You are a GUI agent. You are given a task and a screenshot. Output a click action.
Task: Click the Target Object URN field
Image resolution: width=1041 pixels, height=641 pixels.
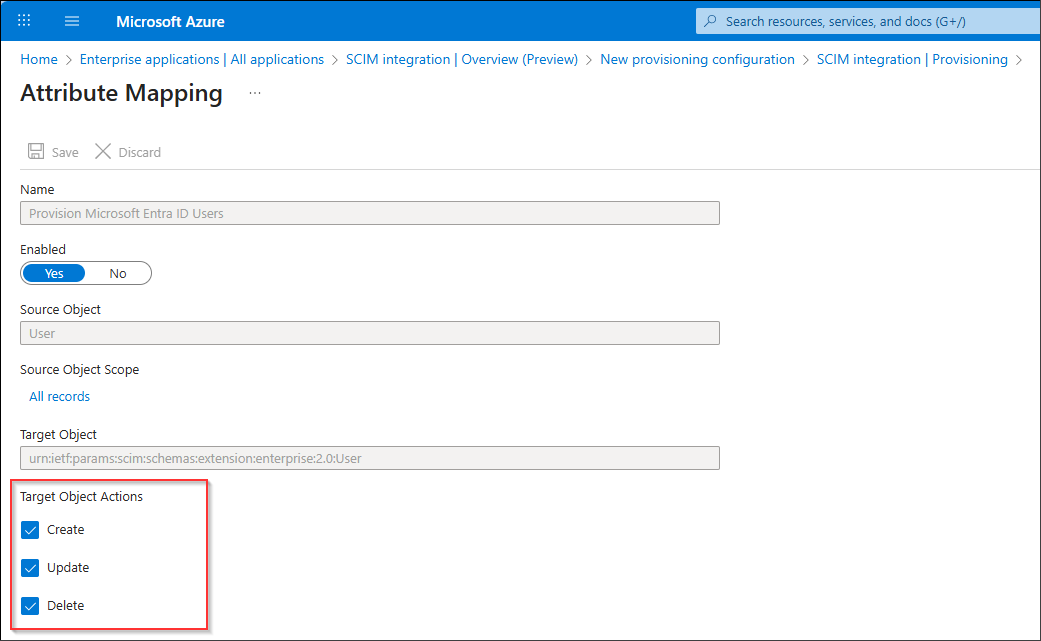pos(370,458)
